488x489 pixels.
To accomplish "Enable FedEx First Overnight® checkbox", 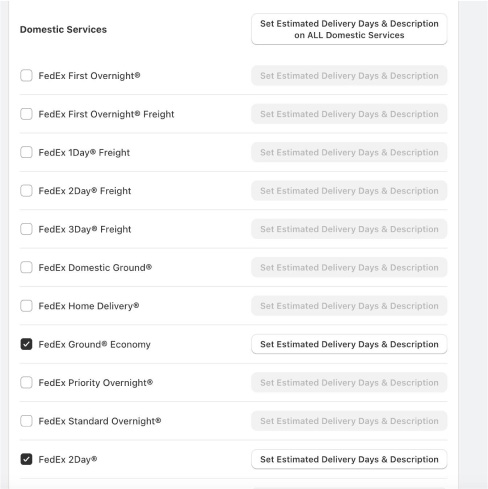I will (x=26, y=75).
